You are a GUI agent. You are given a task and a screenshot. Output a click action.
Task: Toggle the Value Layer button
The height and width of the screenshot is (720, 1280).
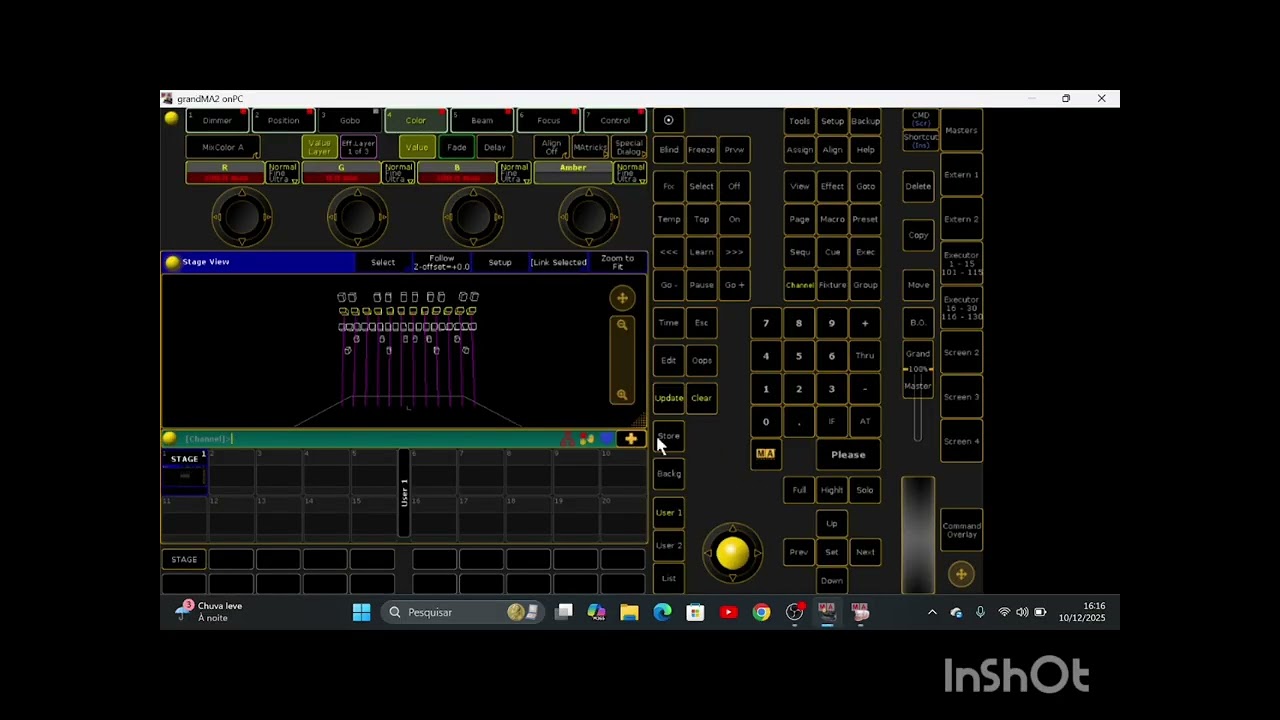(319, 147)
